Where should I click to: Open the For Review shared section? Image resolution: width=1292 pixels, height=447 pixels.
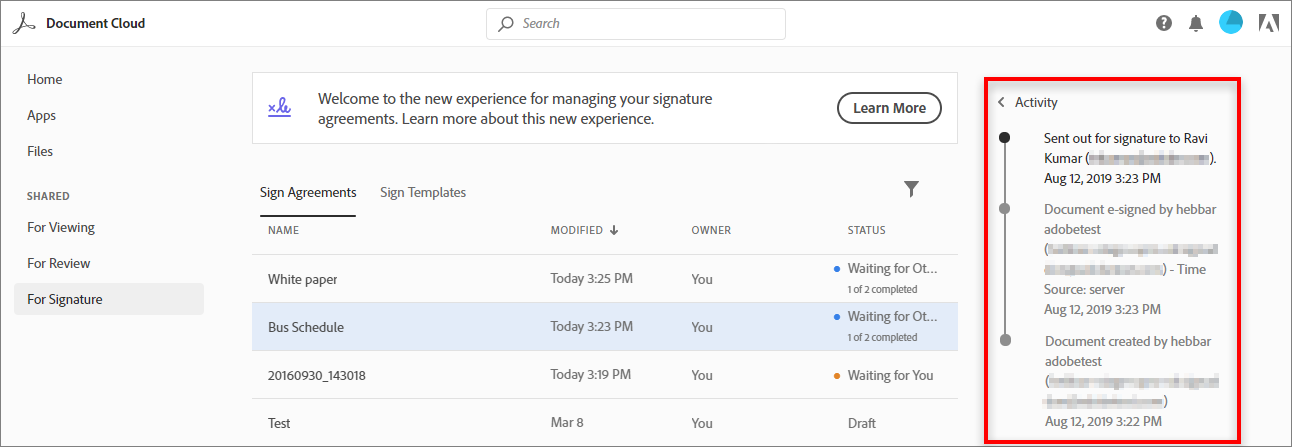(x=59, y=263)
